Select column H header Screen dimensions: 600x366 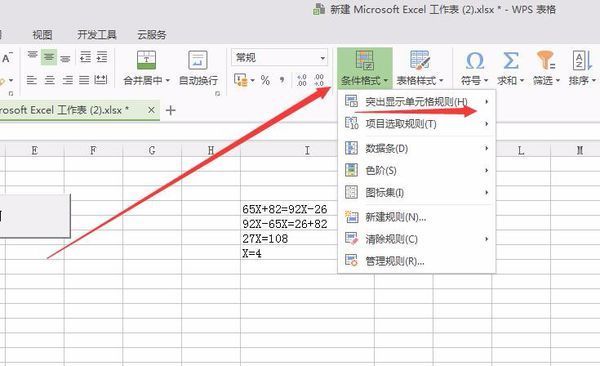[x=211, y=150]
